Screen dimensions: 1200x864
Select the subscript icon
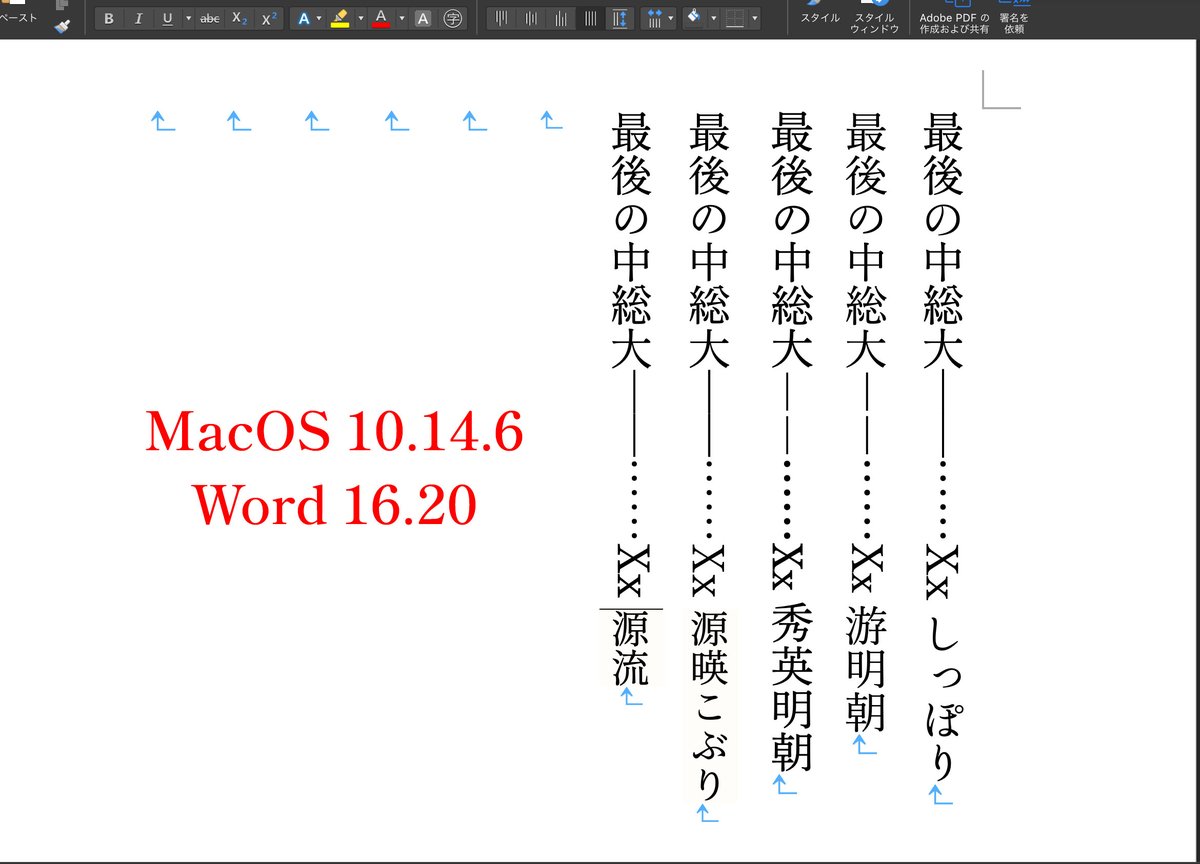(238, 17)
